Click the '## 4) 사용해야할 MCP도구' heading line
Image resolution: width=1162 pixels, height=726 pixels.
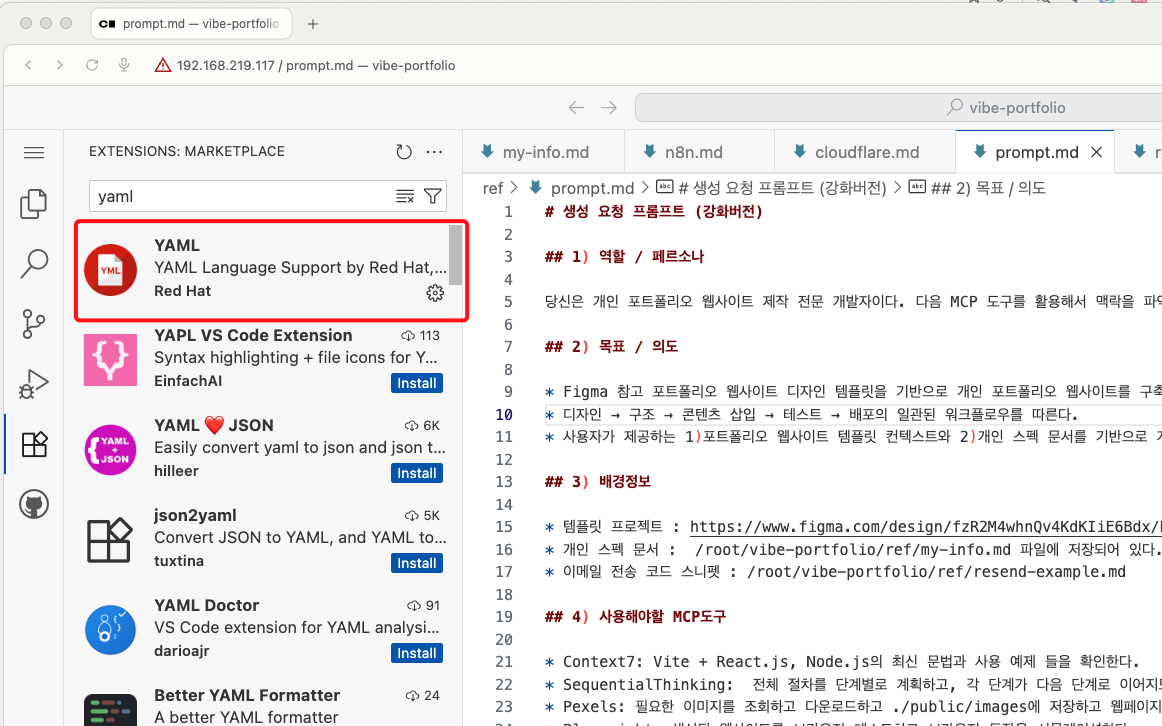point(635,616)
